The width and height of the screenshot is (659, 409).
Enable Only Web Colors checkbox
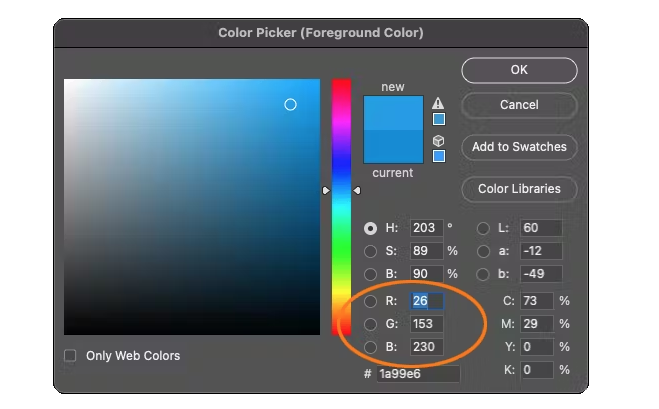70,356
